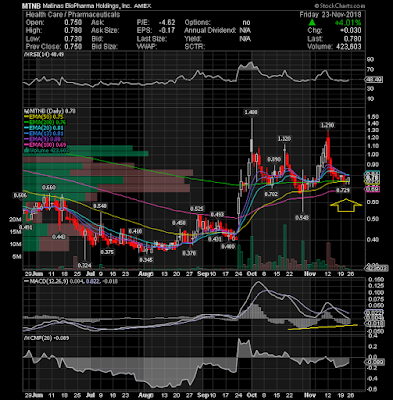This screenshot has width=393, height=400.
Task: Click the EPS value -0.17
Action: click(x=167, y=31)
